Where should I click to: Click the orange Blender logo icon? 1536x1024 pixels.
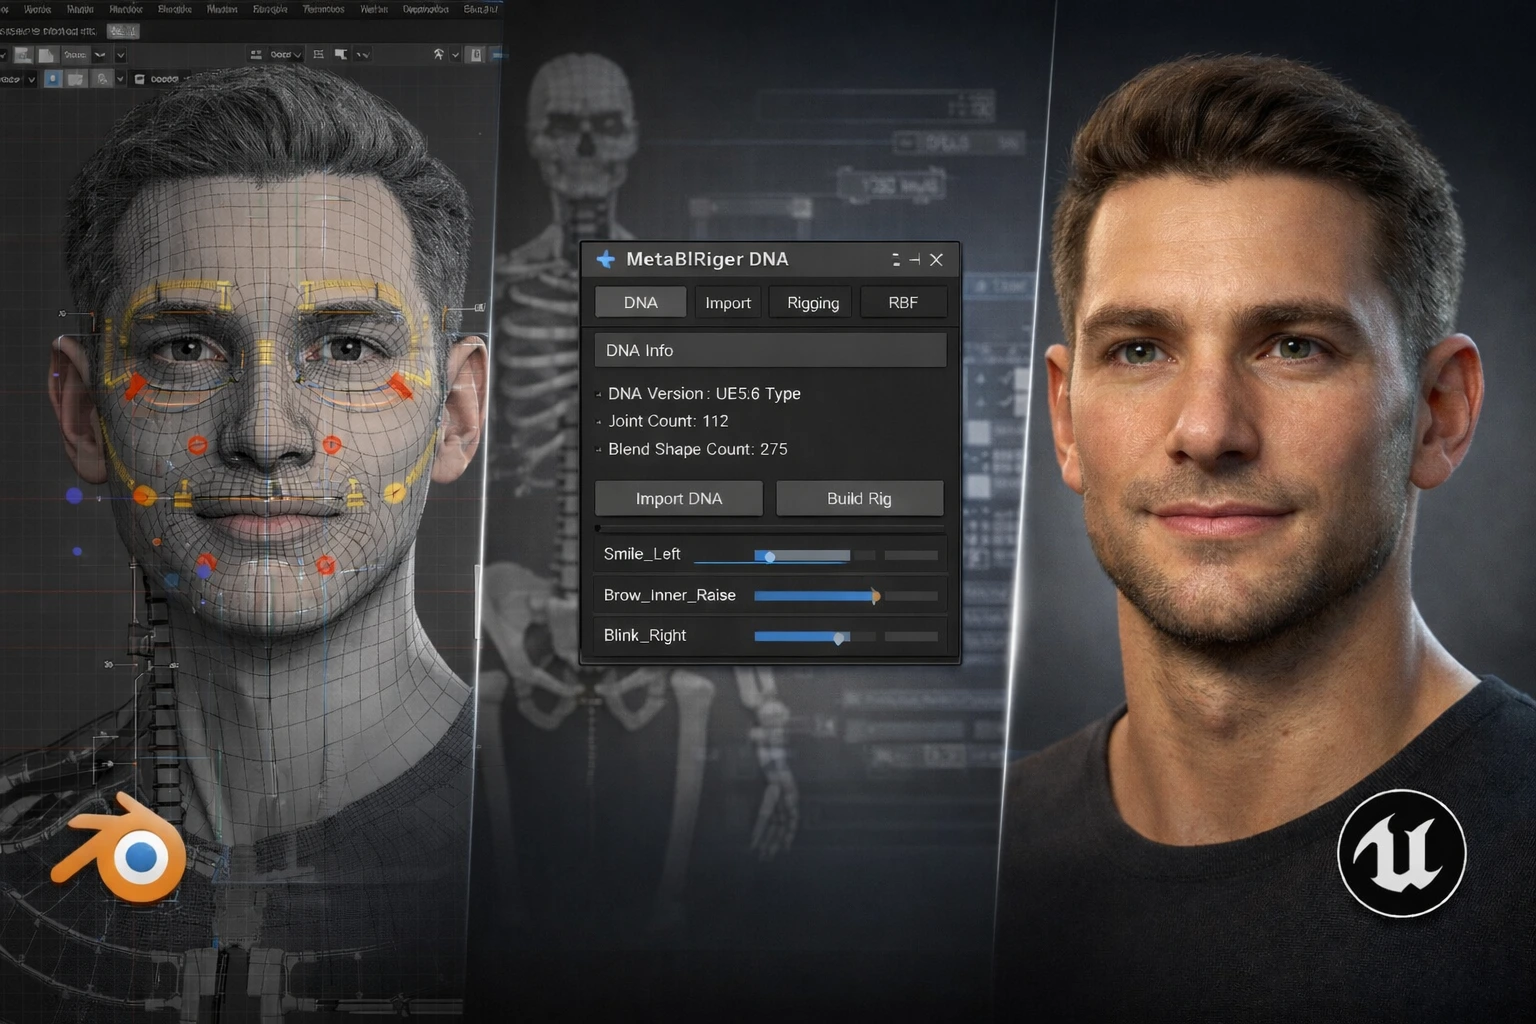(x=122, y=849)
